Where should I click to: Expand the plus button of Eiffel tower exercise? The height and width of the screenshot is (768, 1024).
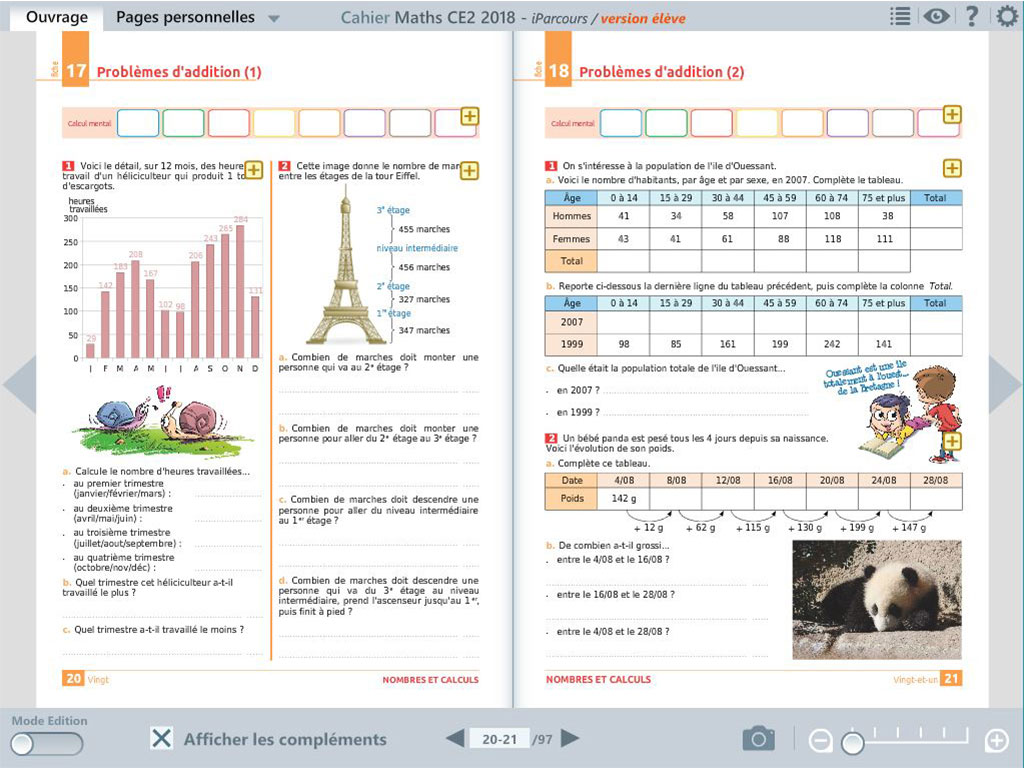[469, 171]
